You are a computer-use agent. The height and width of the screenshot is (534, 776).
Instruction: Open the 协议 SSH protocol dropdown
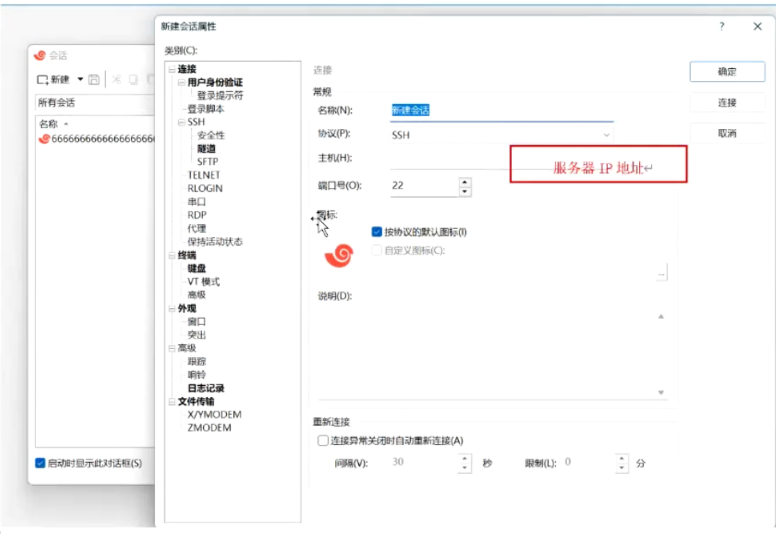(501, 135)
